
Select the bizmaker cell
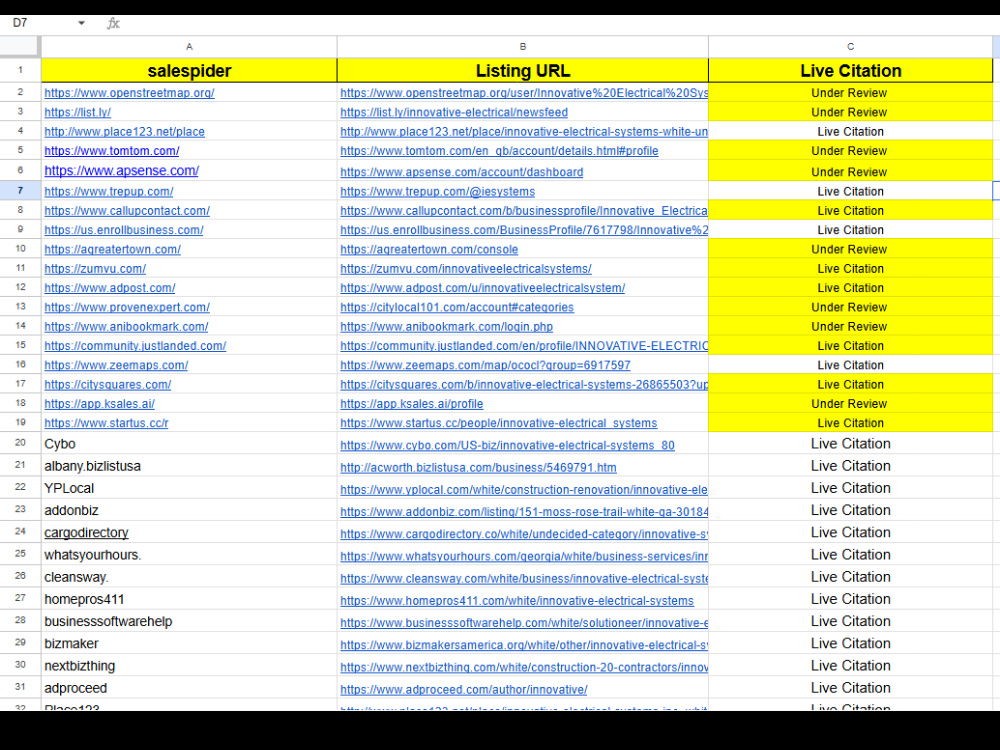189,643
